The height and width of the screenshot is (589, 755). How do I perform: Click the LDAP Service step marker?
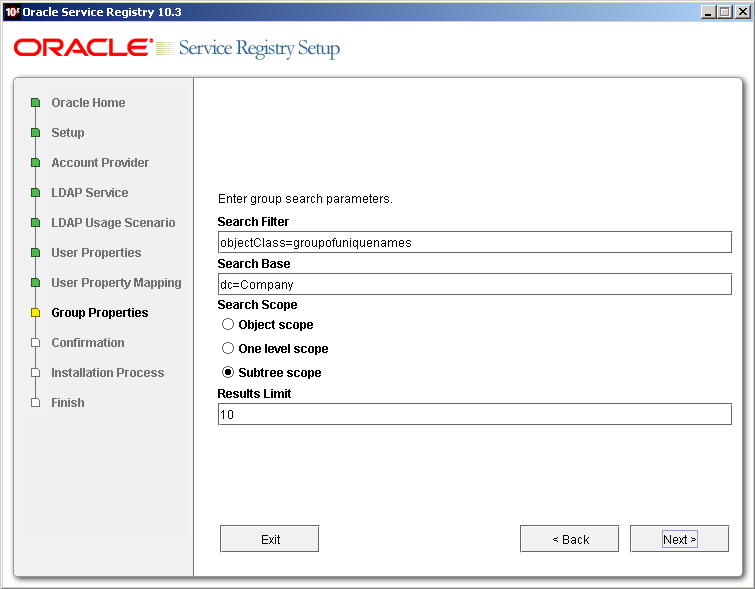point(36,193)
